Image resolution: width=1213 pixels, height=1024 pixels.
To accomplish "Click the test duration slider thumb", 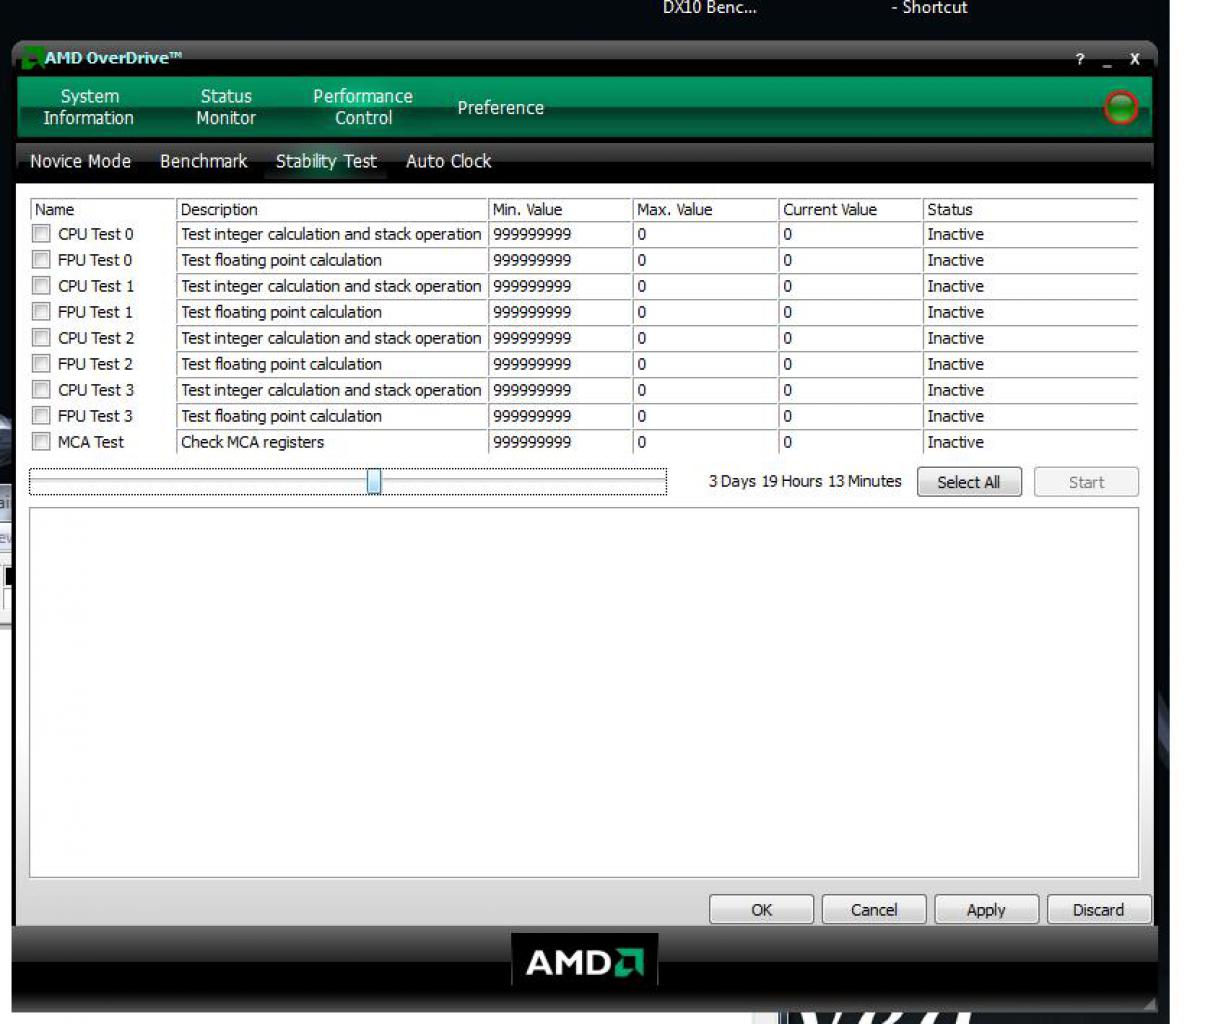I will click(x=374, y=481).
